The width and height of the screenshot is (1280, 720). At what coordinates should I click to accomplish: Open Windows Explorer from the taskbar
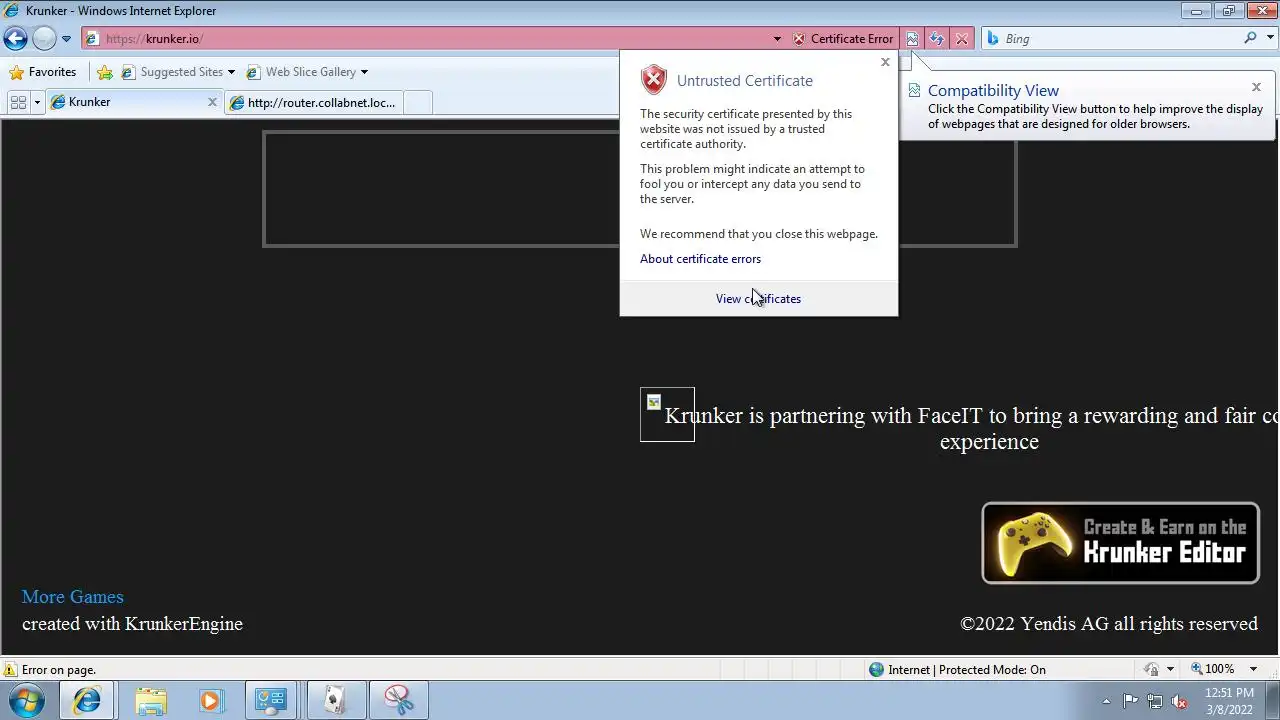click(151, 701)
